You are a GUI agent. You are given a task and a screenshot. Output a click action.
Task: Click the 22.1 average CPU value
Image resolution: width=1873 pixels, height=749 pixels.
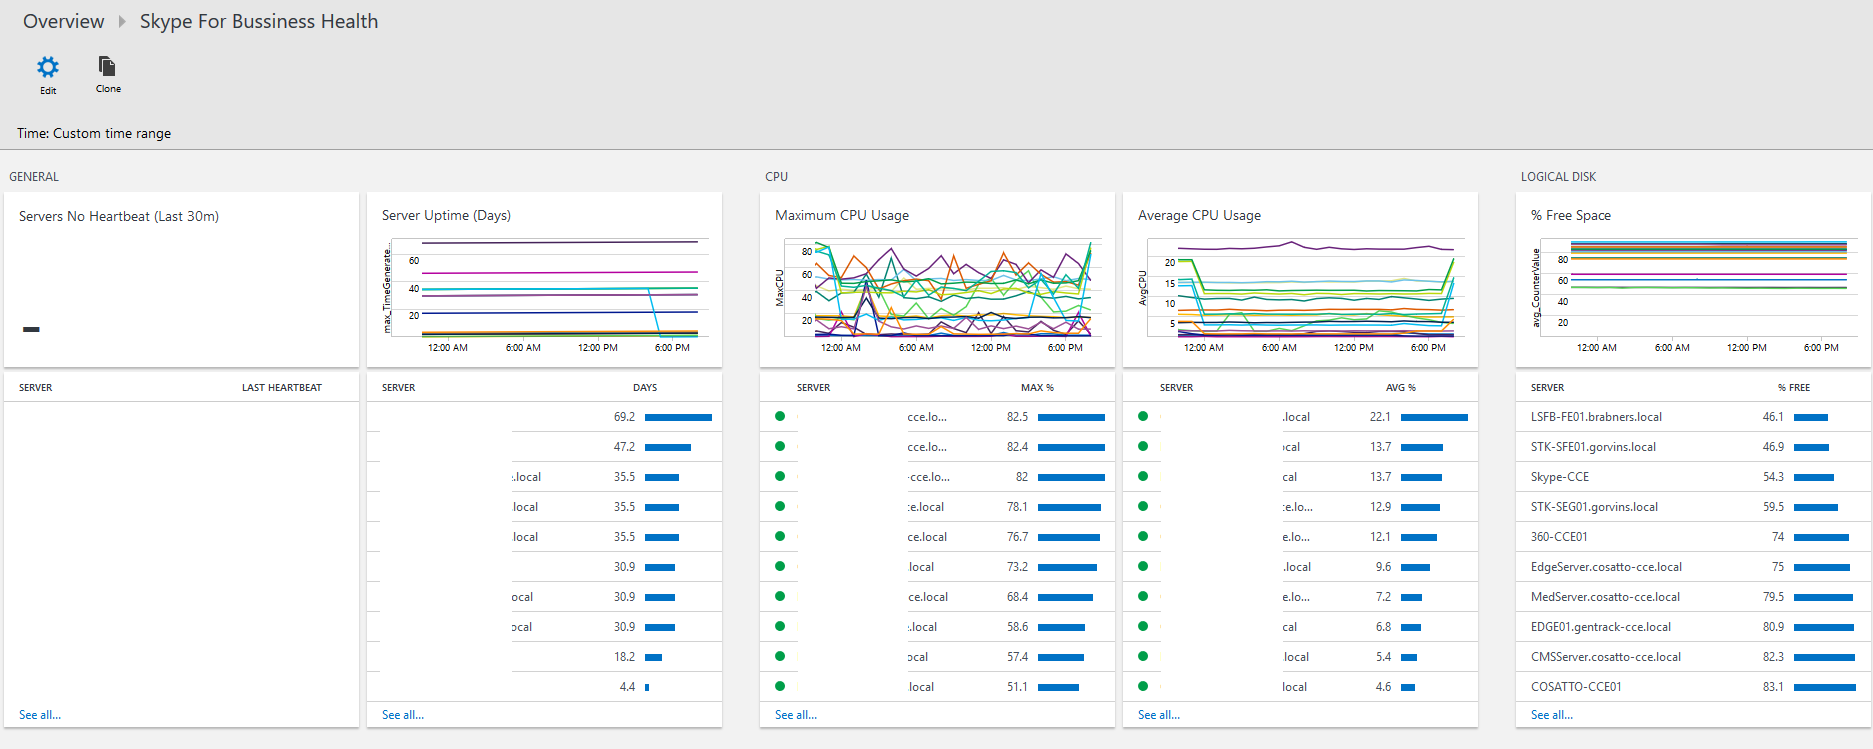1380,417
